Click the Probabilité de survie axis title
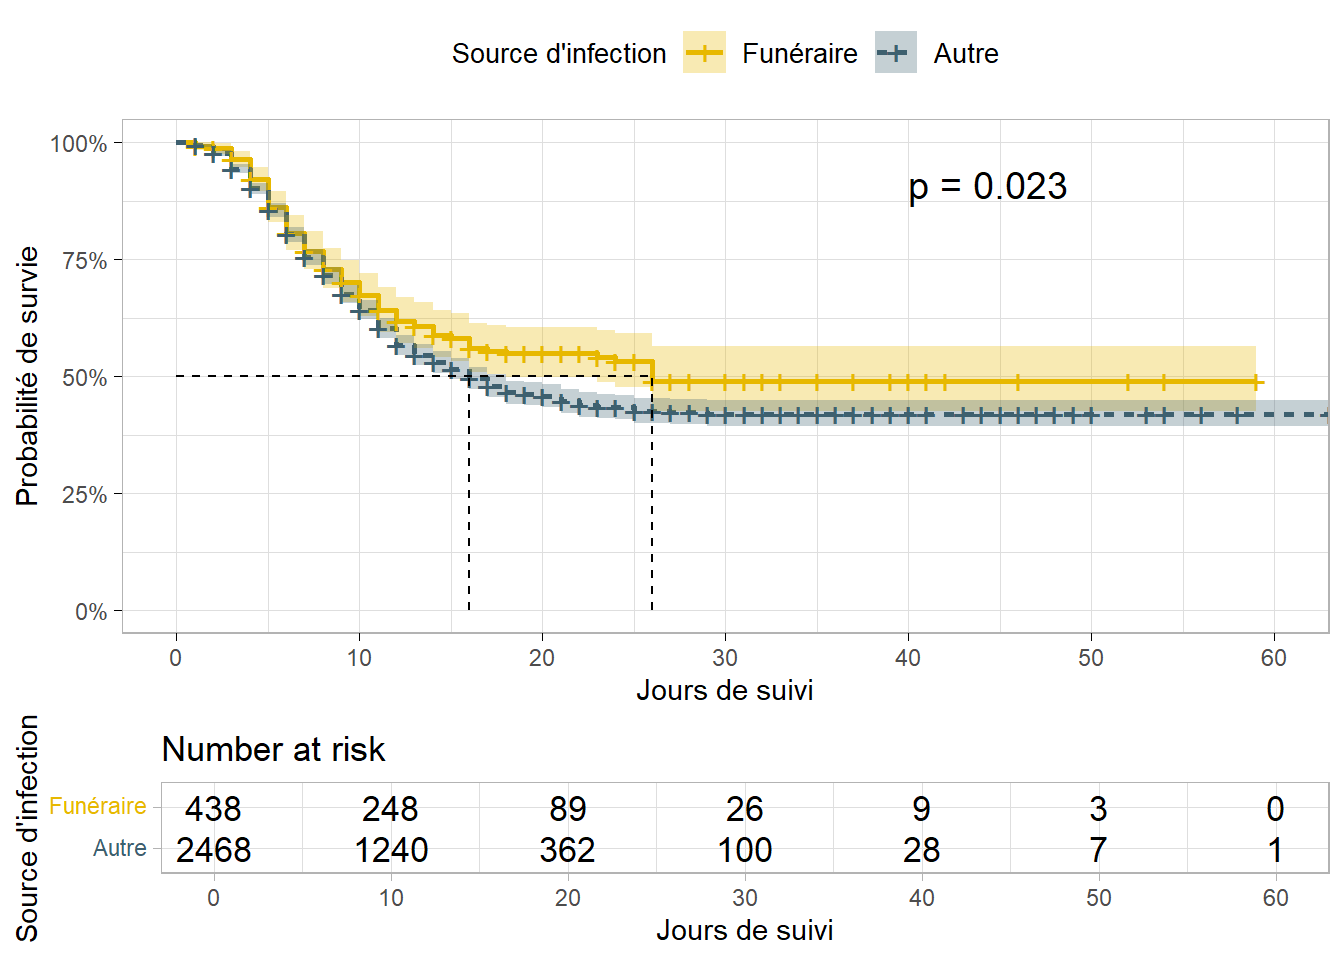 (x=27, y=376)
